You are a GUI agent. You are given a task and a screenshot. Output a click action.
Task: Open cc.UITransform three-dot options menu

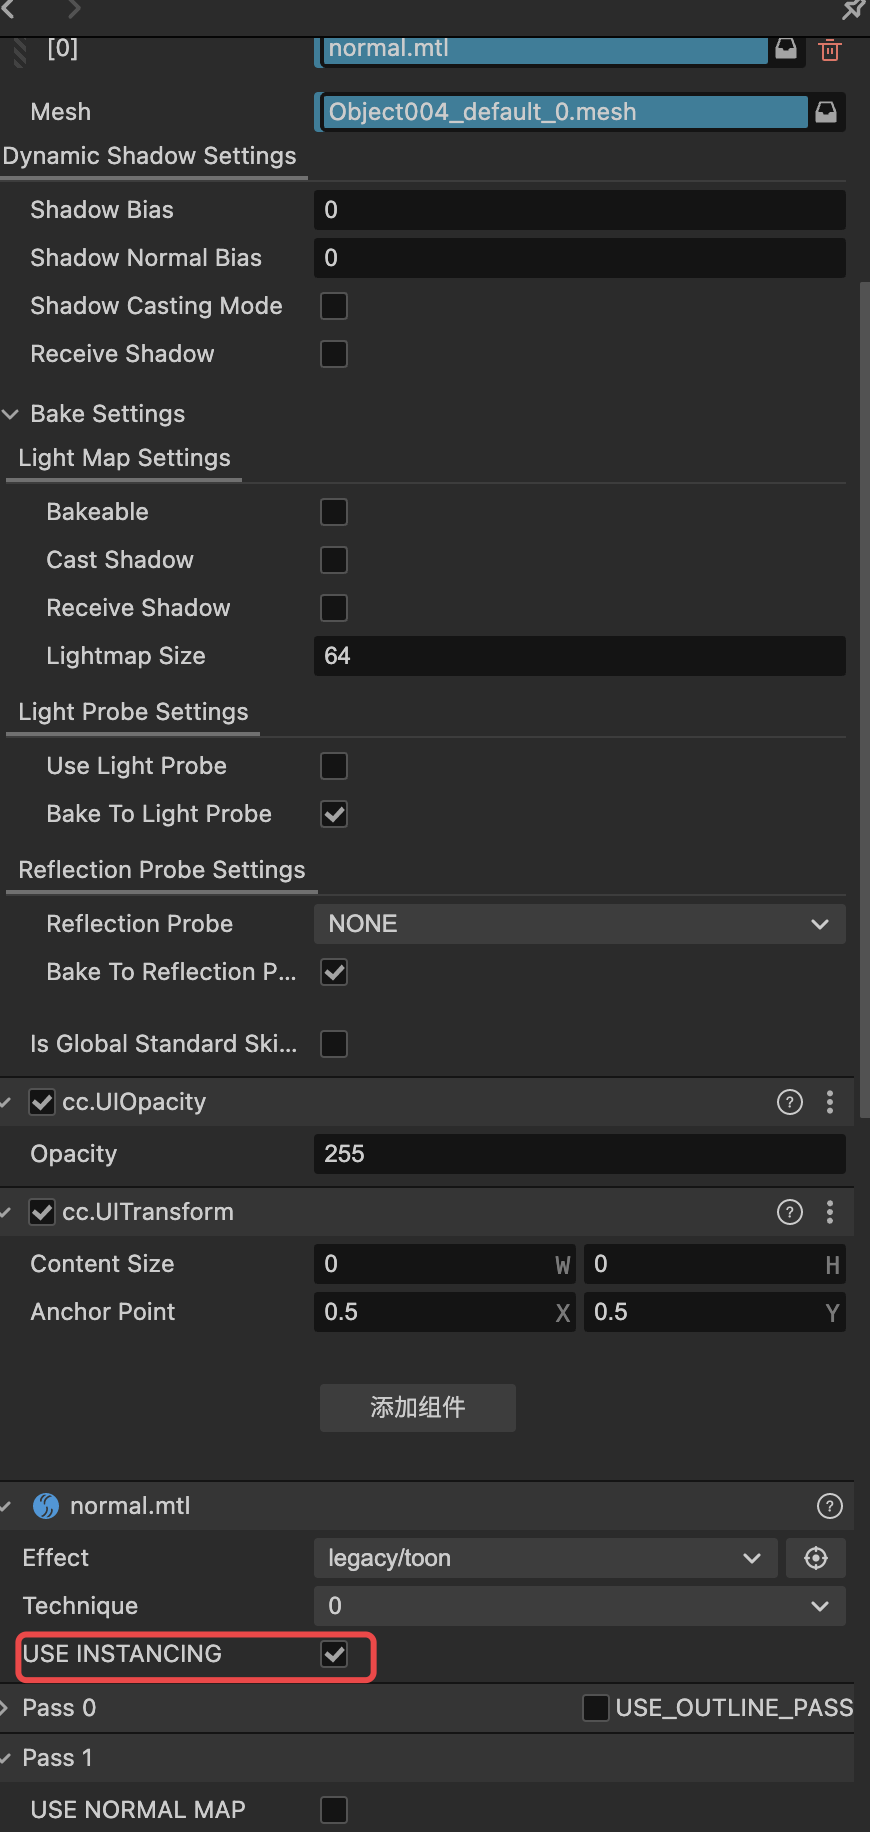click(830, 1212)
